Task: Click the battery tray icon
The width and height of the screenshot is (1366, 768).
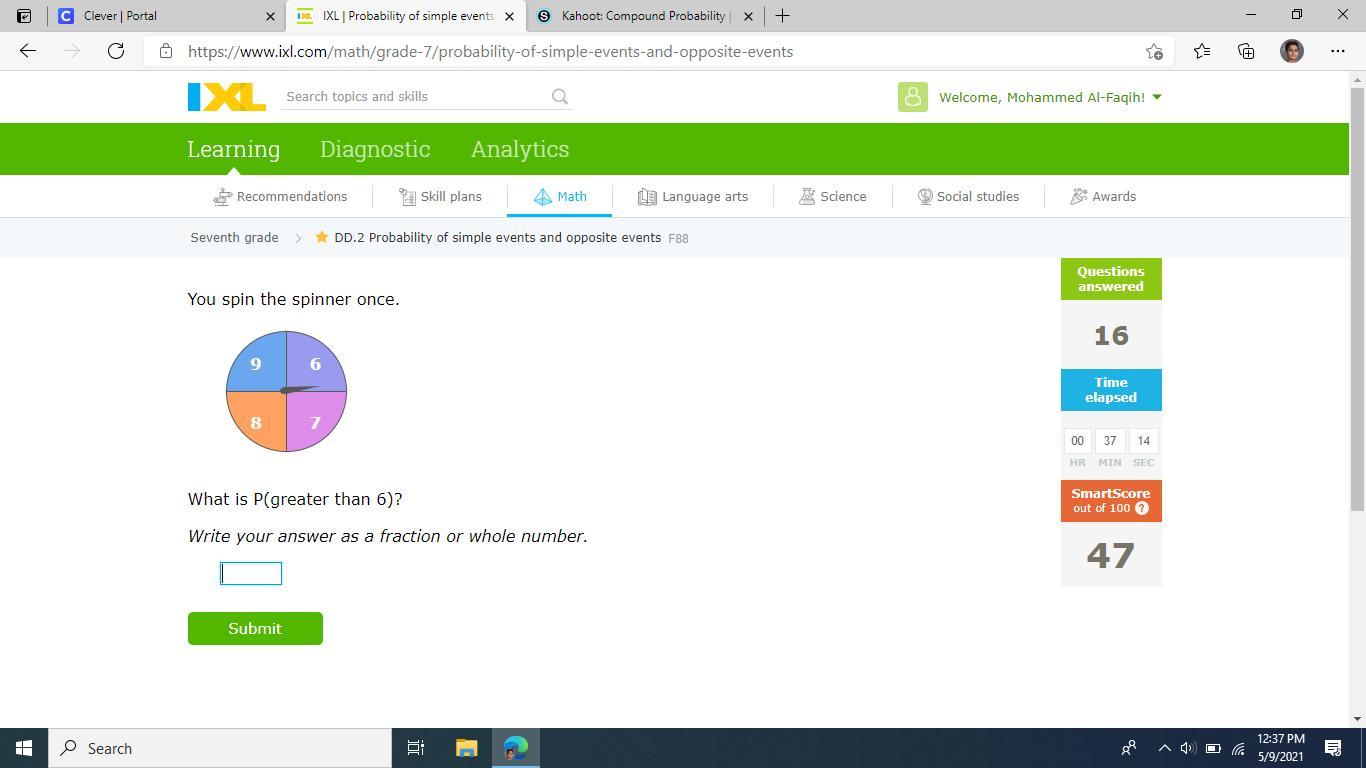Action: point(1213,748)
